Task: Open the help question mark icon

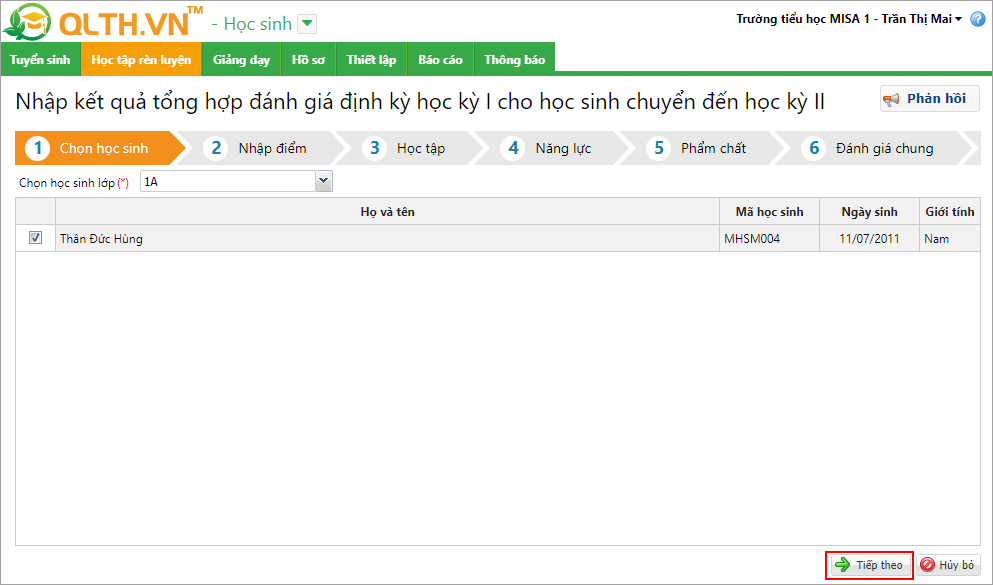Action: pyautogui.click(x=977, y=20)
